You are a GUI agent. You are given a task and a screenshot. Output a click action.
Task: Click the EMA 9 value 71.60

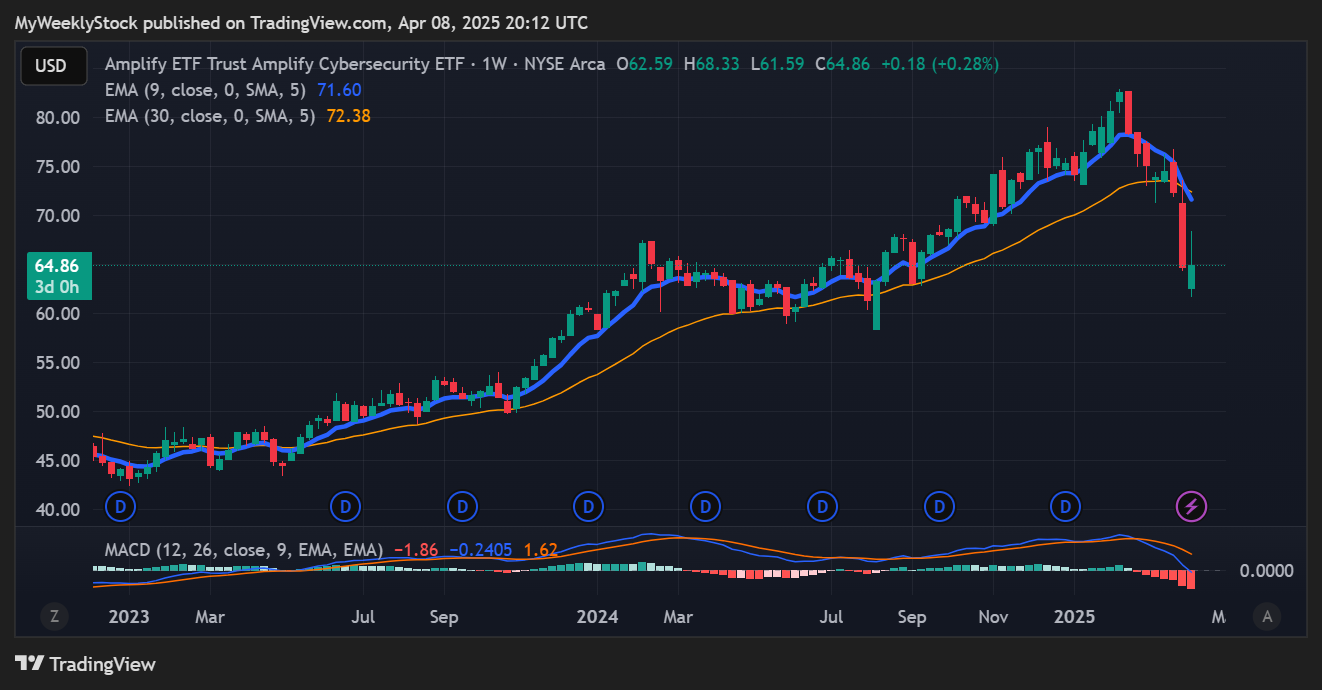[339, 90]
